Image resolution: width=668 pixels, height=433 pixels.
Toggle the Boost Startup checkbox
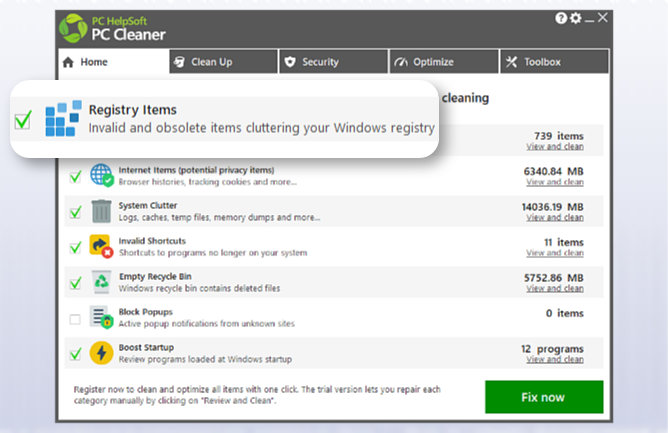click(75, 354)
